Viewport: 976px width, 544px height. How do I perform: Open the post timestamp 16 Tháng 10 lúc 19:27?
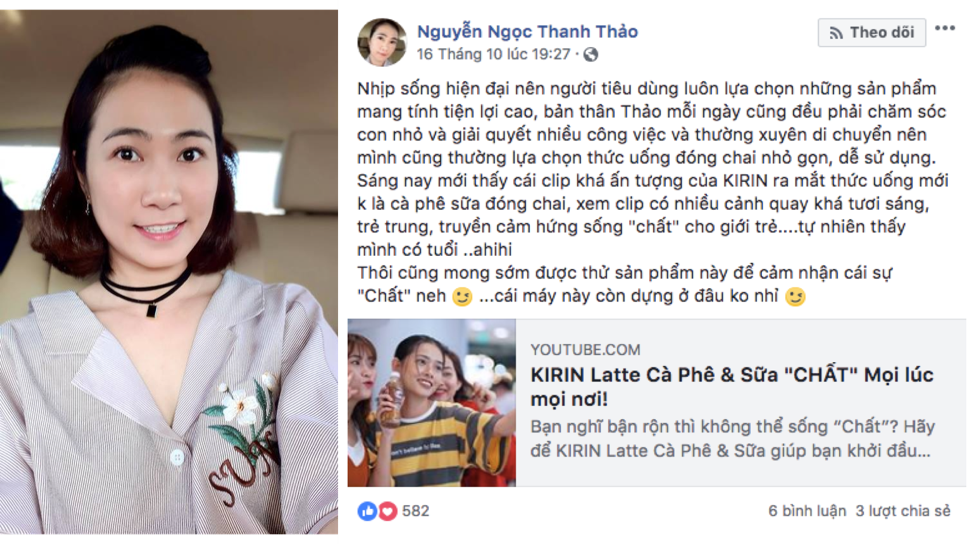click(493, 55)
